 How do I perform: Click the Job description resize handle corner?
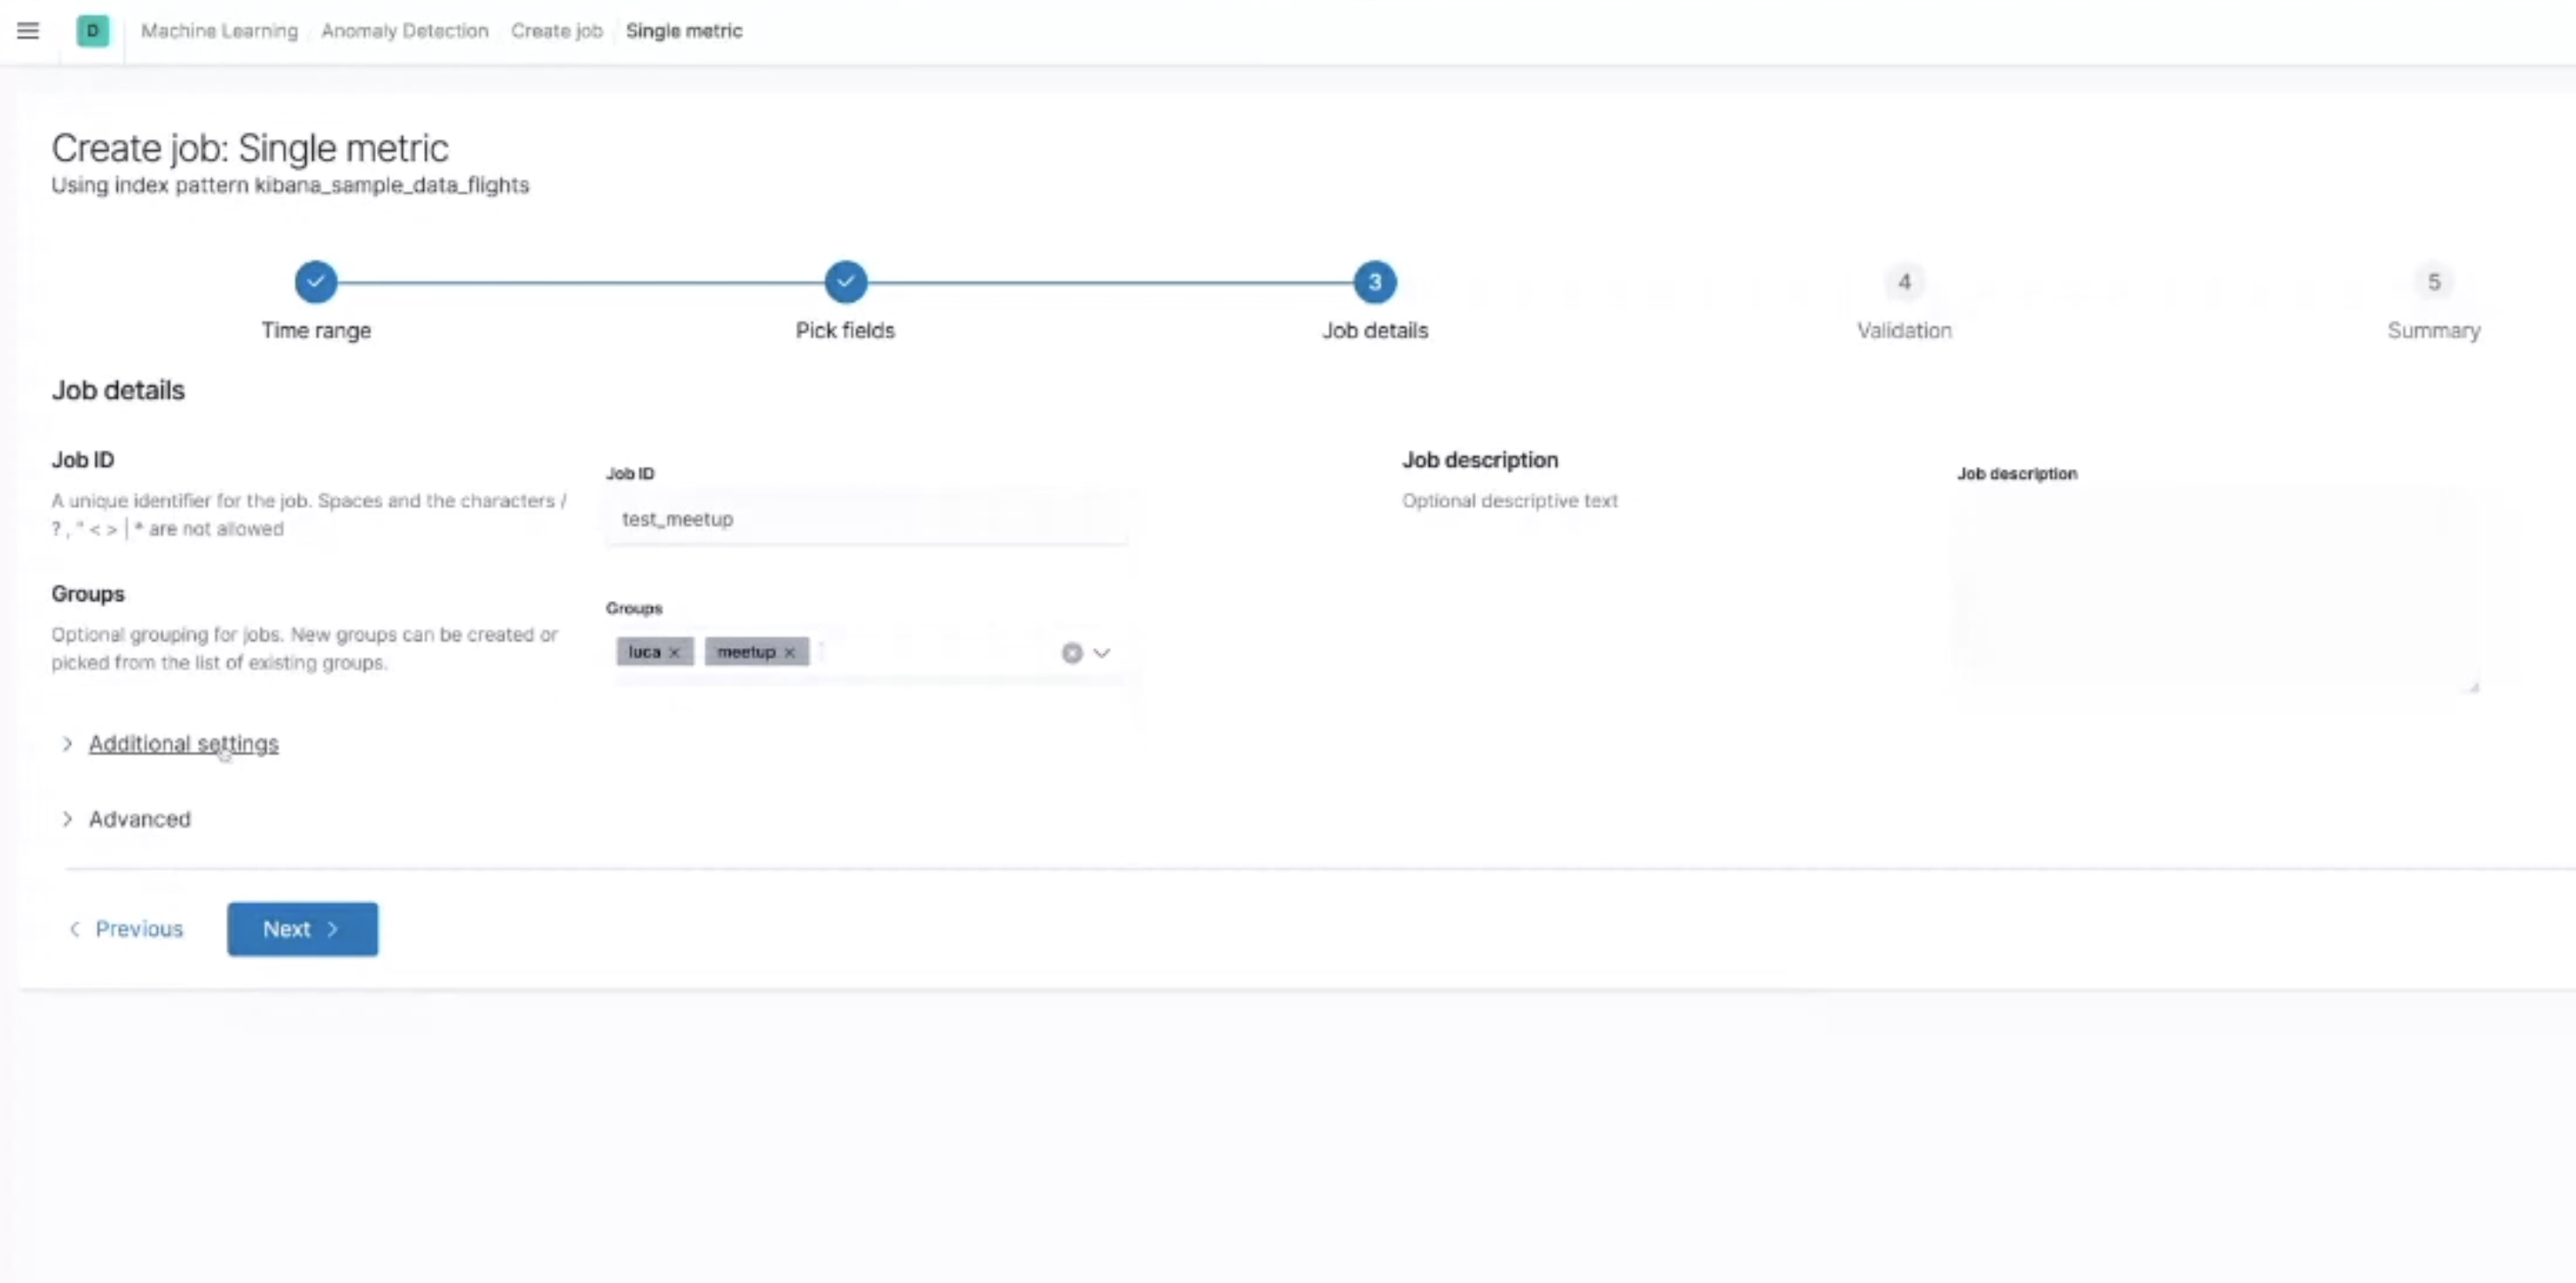point(2474,687)
